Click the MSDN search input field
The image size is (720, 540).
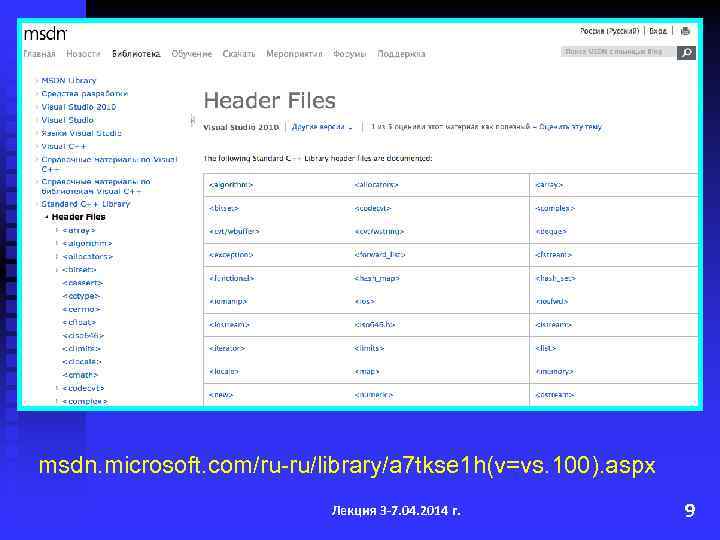(618, 52)
